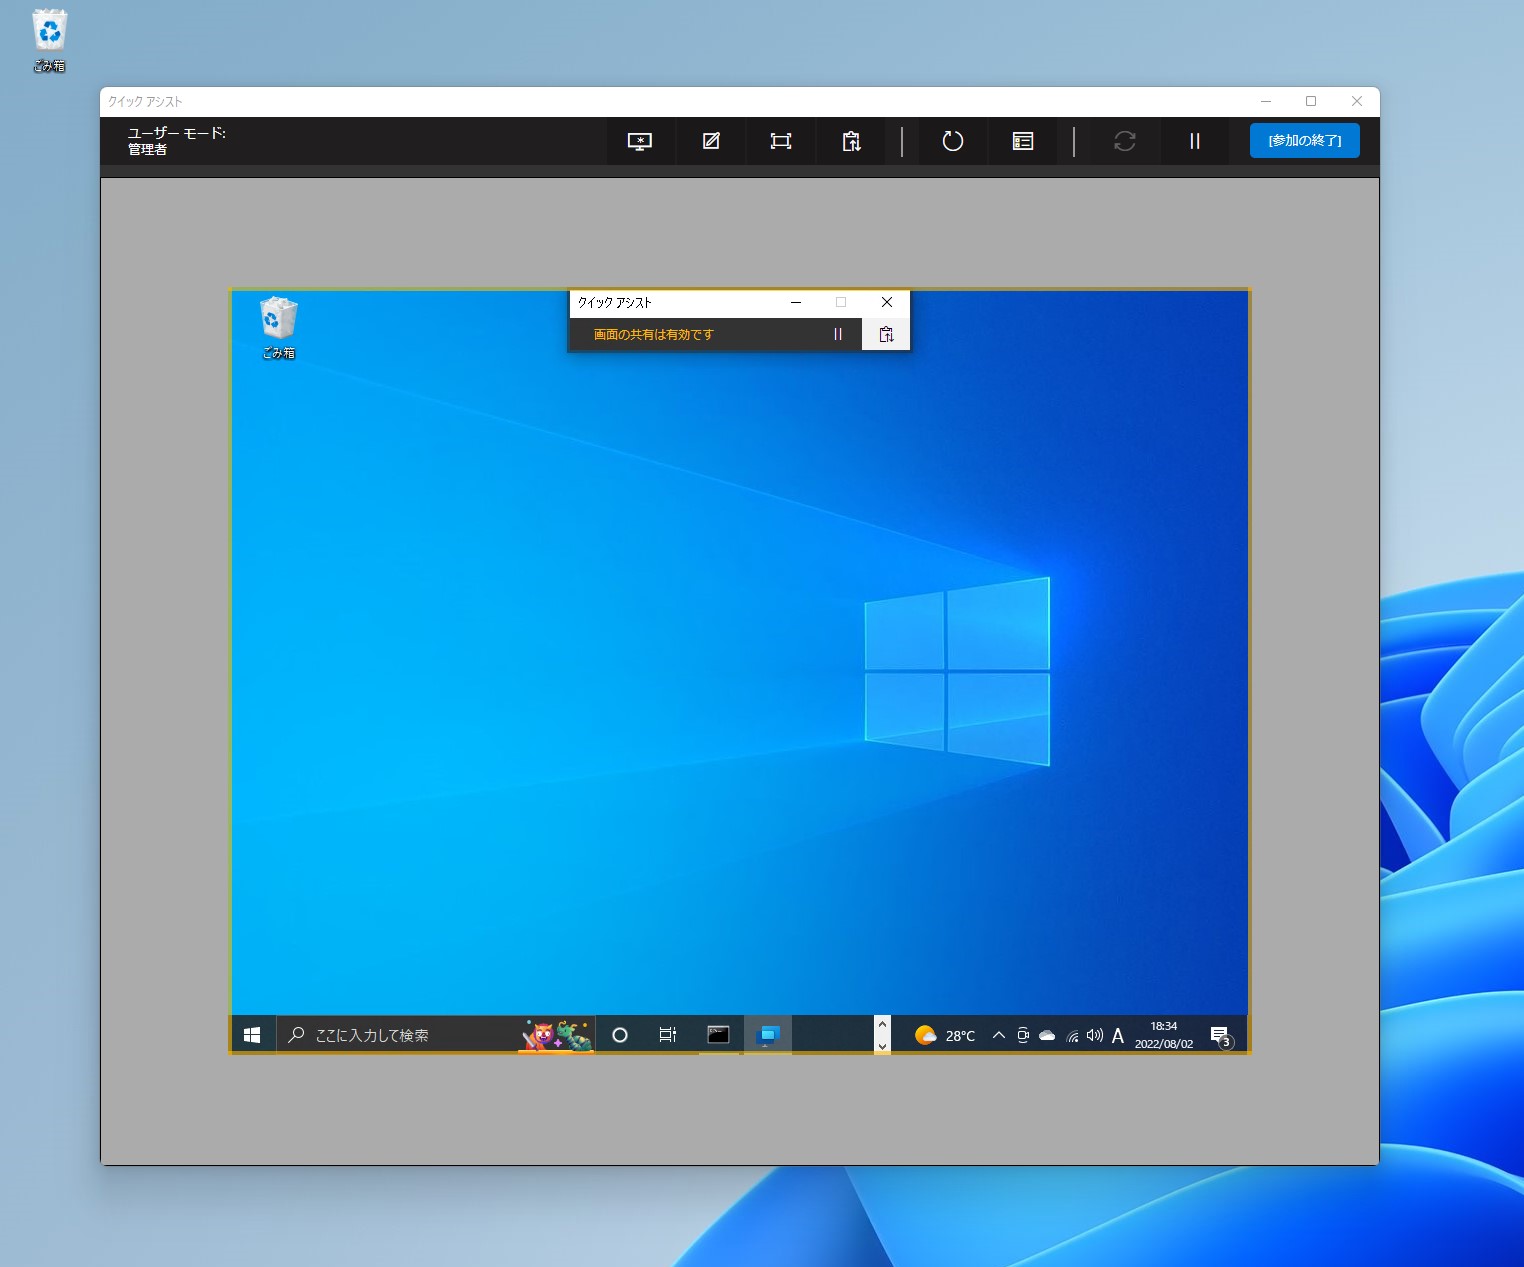
Task: Minimize the remote クイック アシスト window
Action: coord(796,302)
